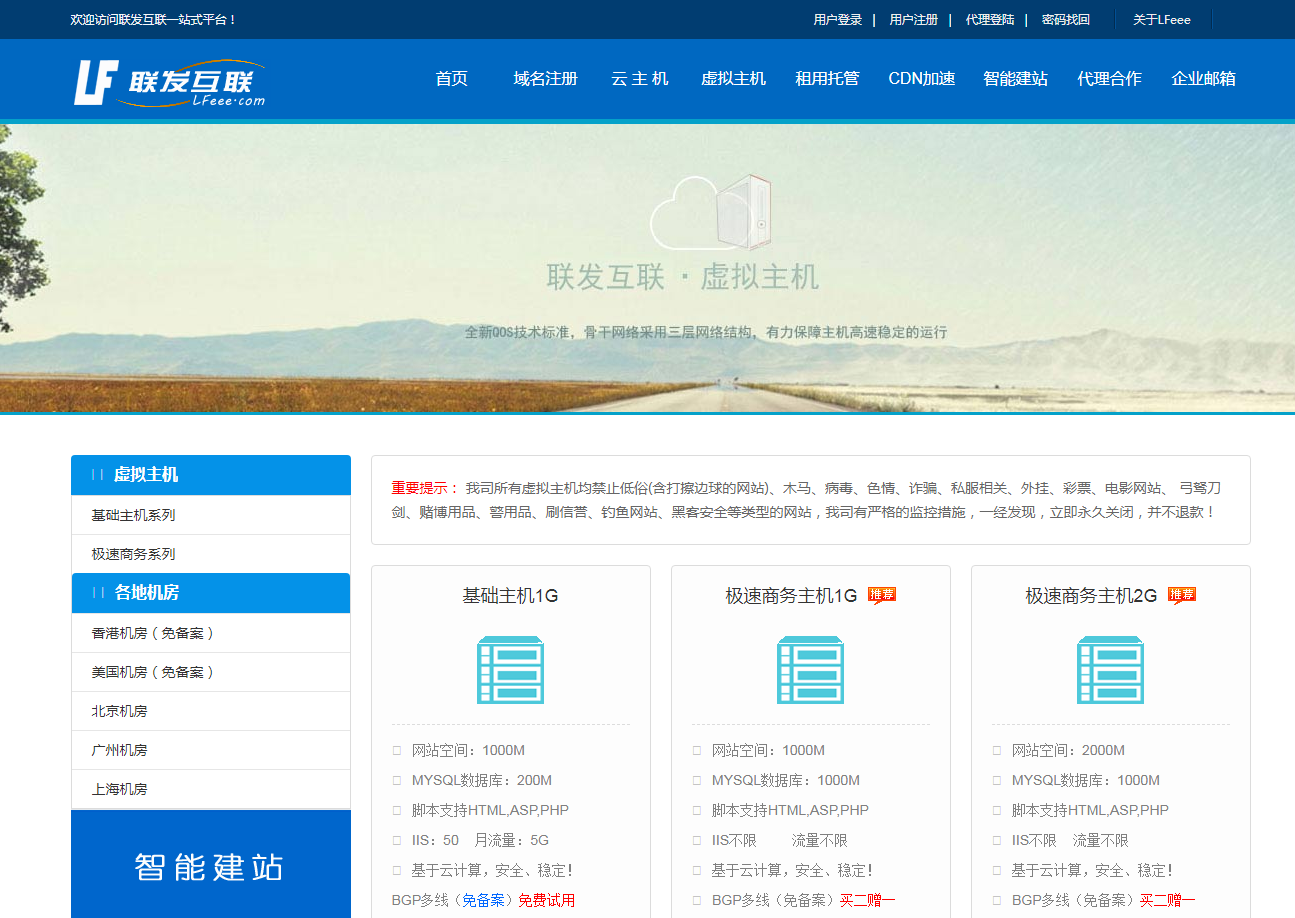Open the 首页 navigation item
Screen dimensions: 1295x918
[451, 79]
